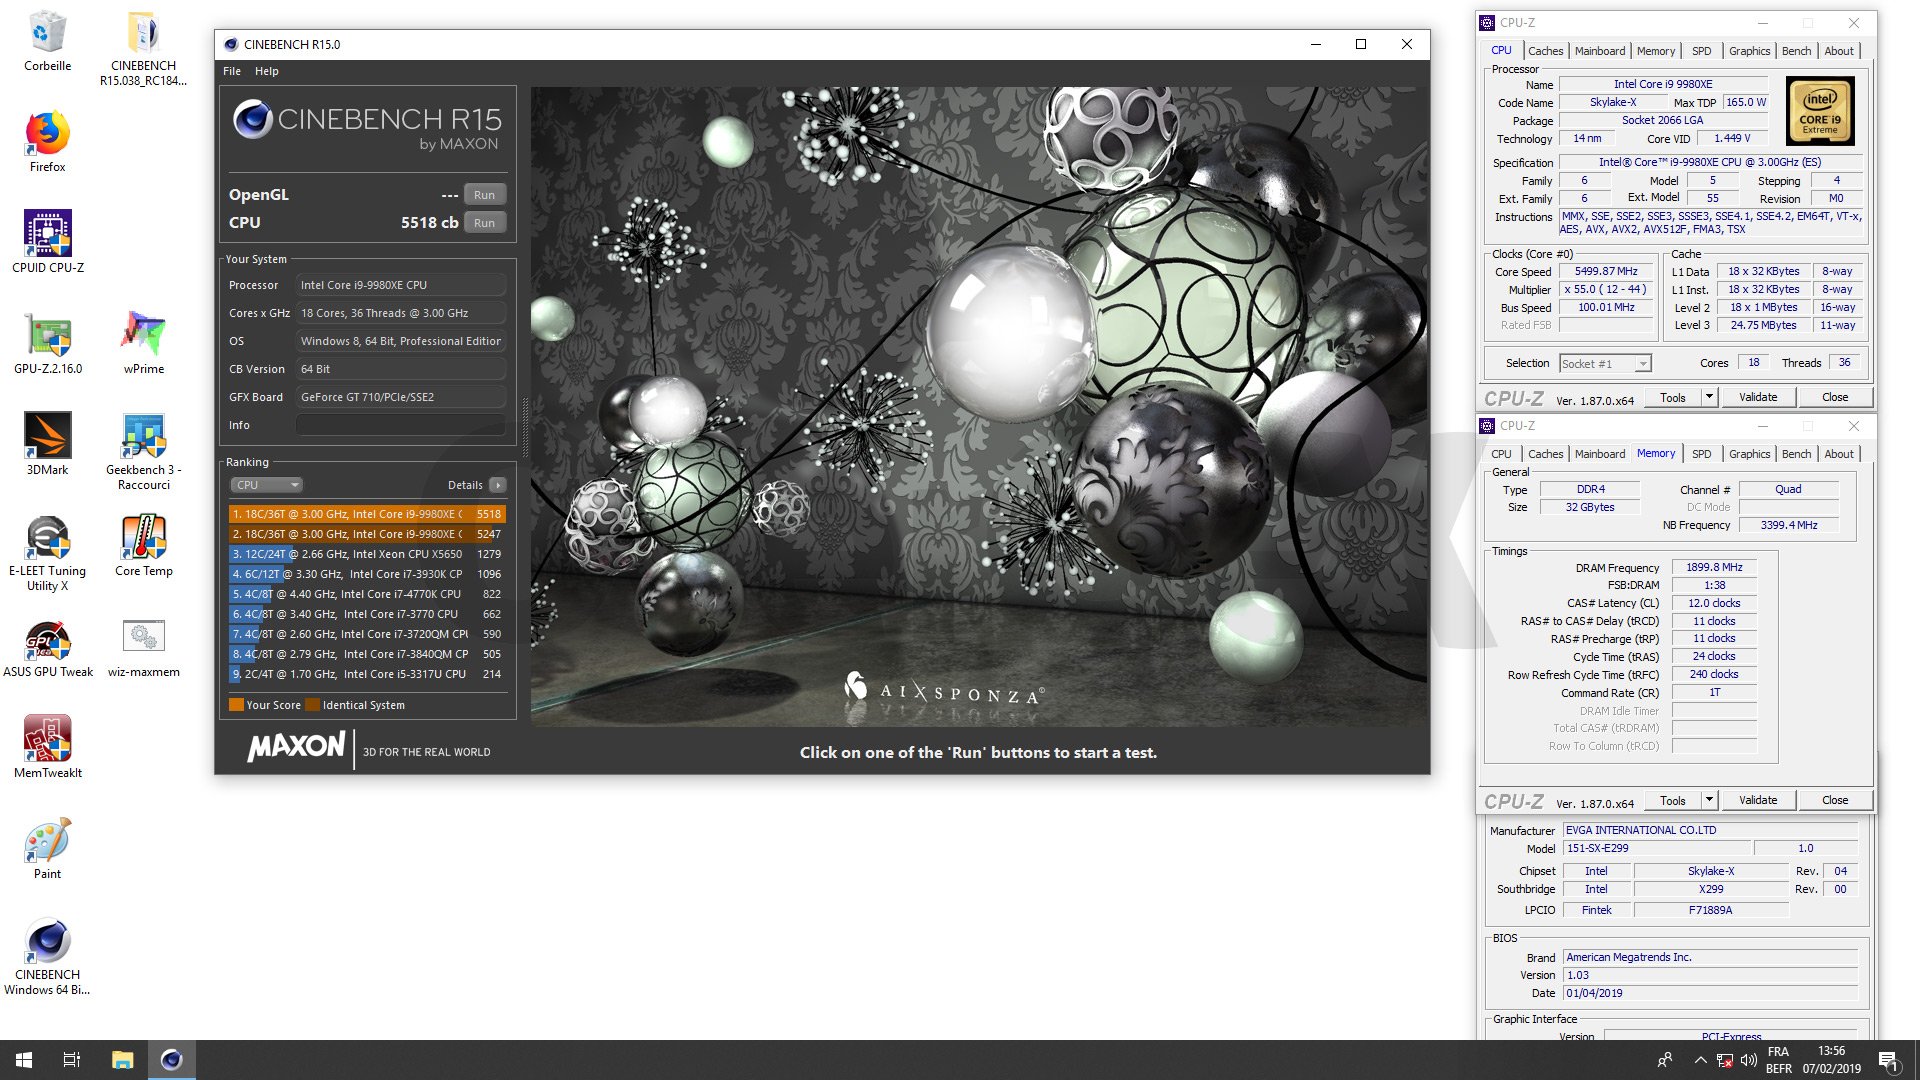The height and width of the screenshot is (1080, 1920).
Task: Open About tab in the Memory CPU-Z window
Action: tap(1838, 454)
